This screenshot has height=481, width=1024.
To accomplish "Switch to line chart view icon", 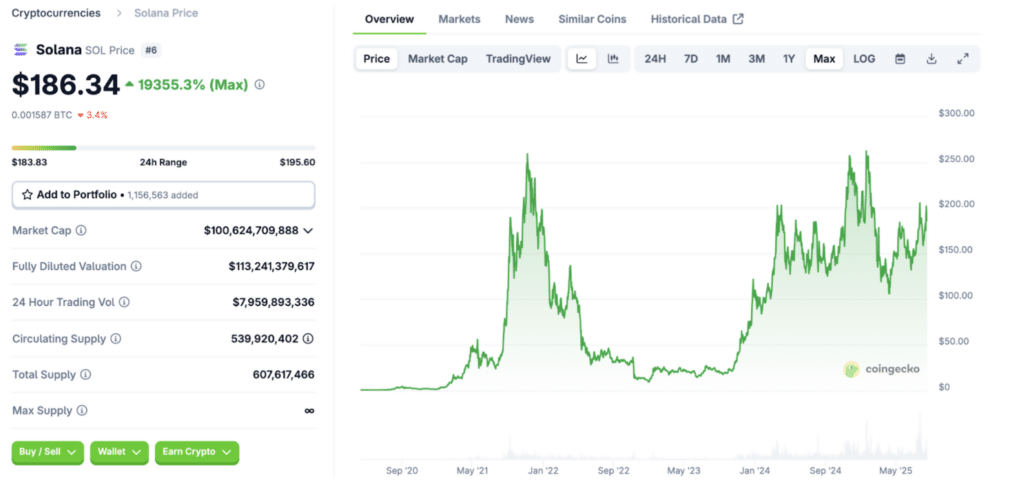I will (582, 59).
